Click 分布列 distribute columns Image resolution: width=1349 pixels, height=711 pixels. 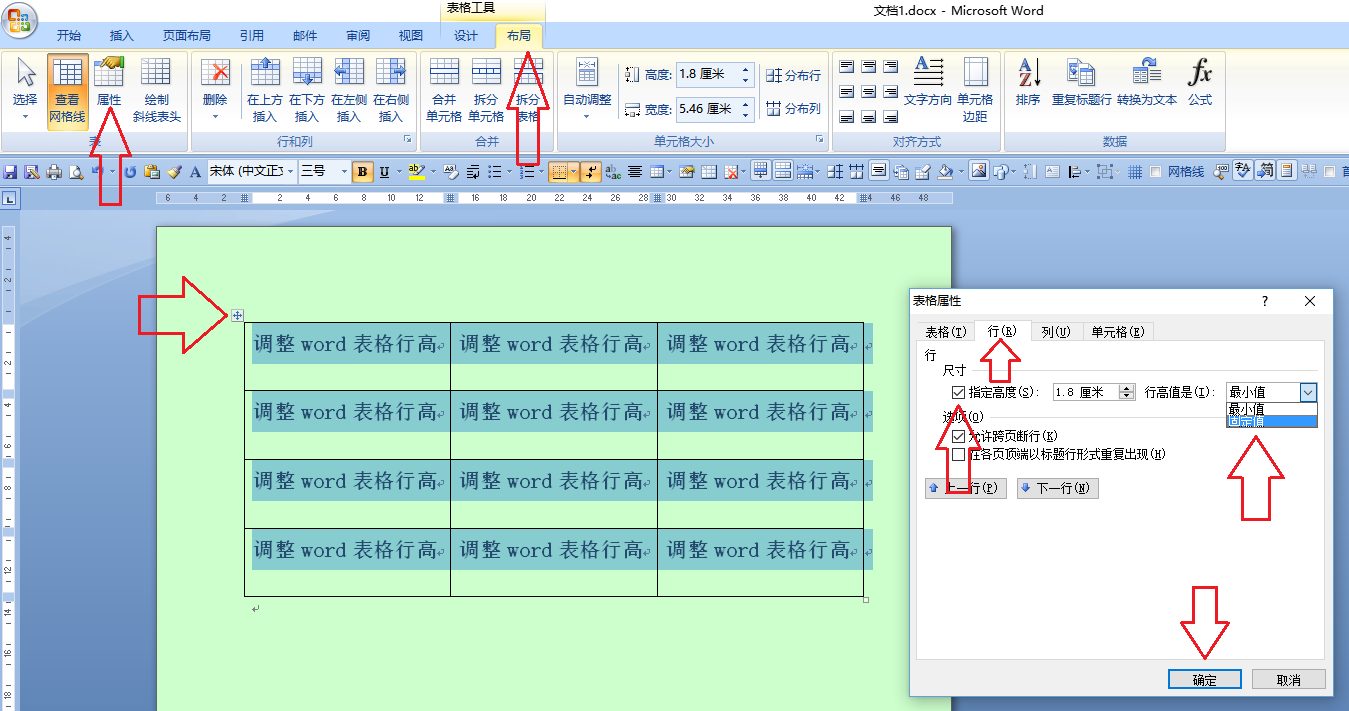tap(794, 108)
